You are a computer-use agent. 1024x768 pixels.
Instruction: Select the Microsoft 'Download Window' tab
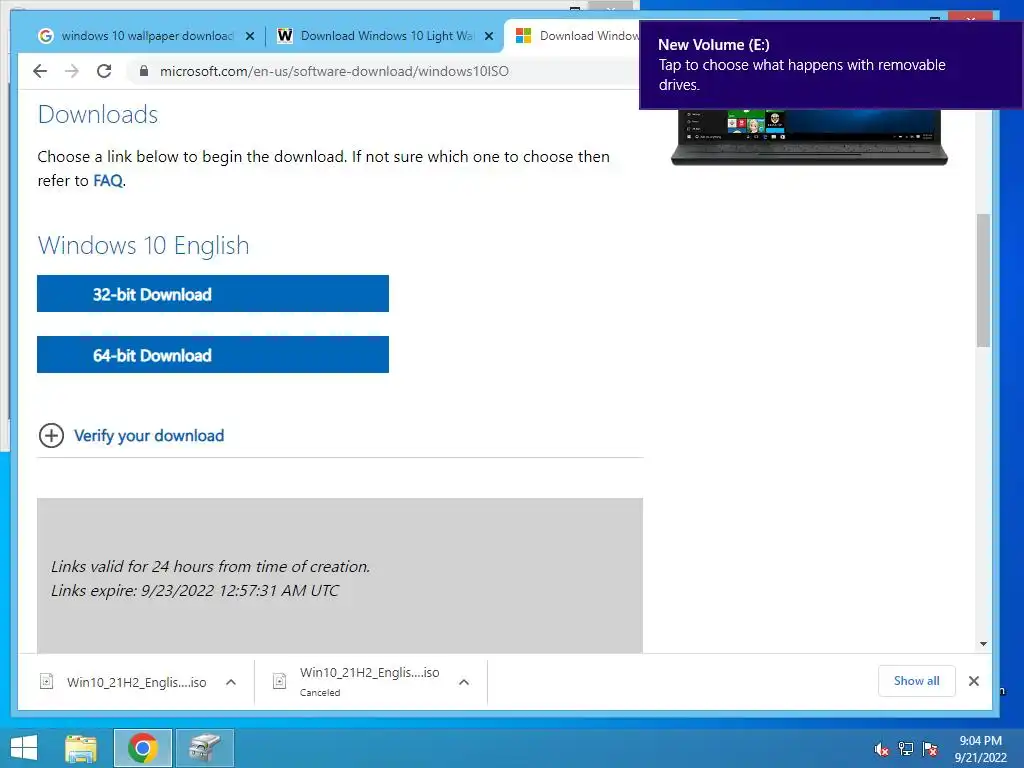coord(575,36)
